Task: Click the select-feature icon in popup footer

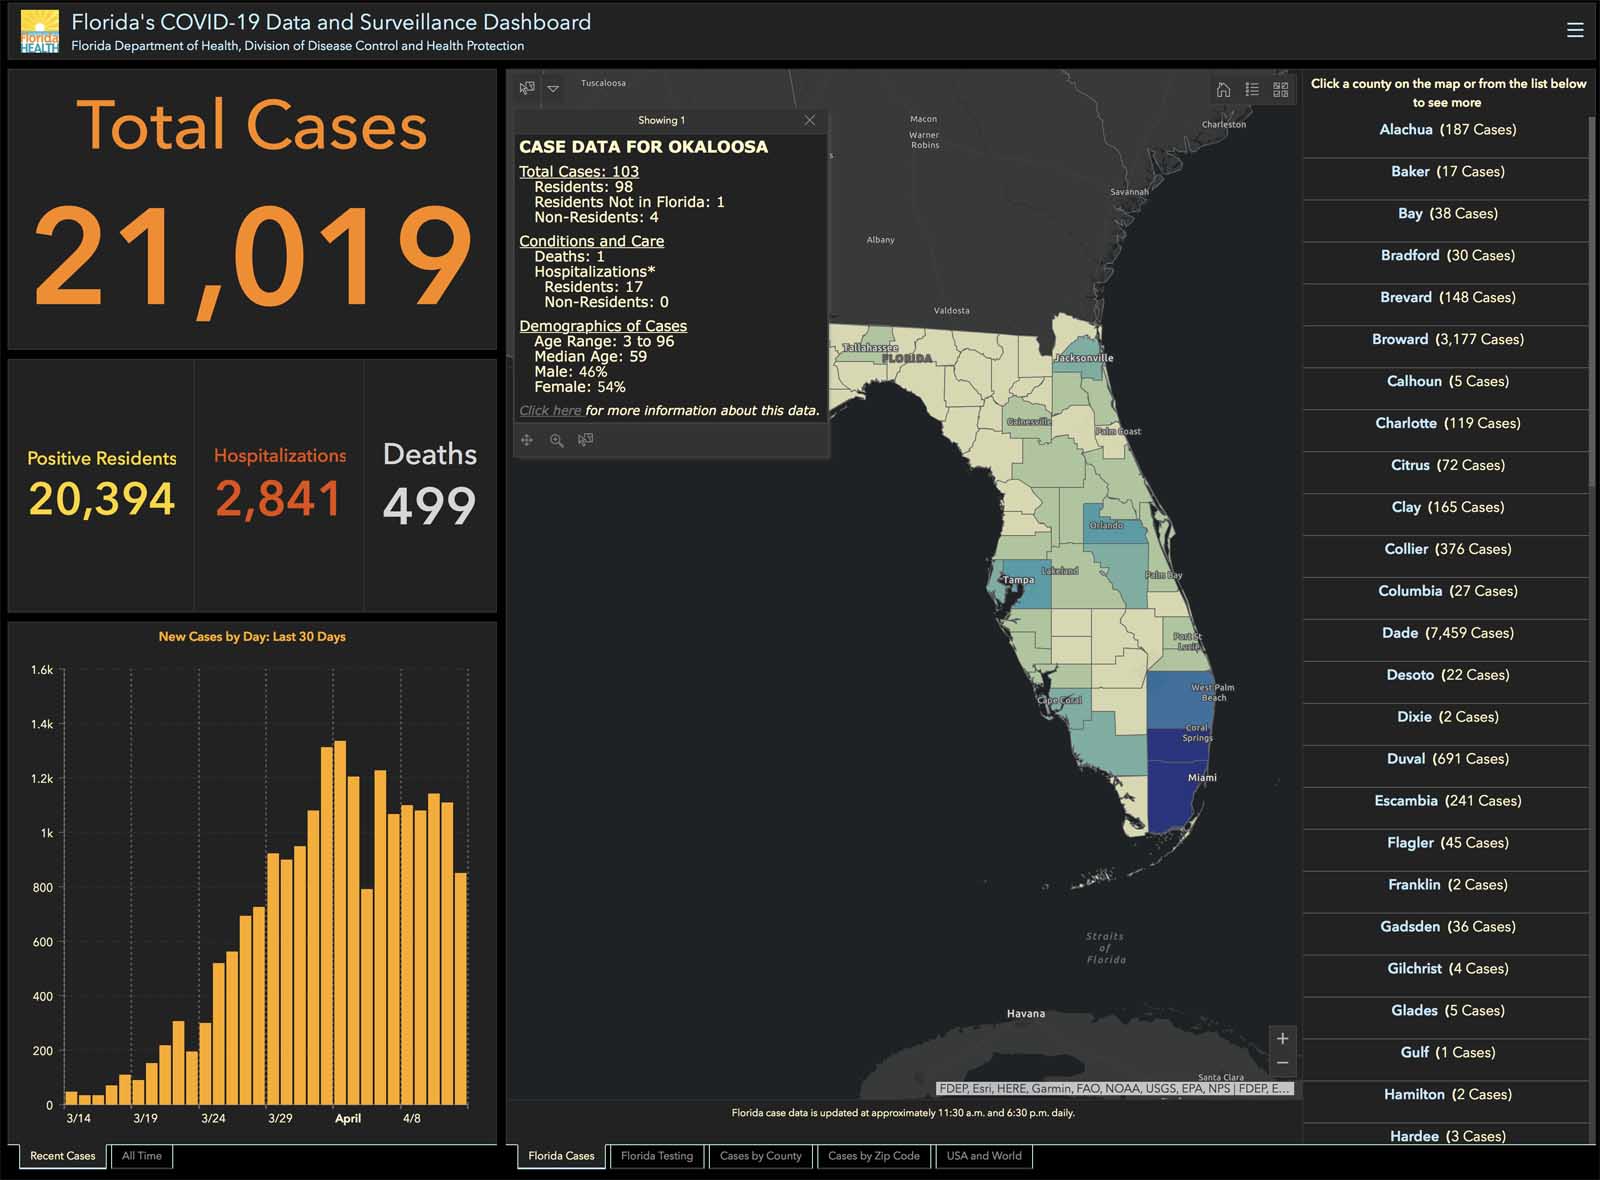Action: point(586,440)
